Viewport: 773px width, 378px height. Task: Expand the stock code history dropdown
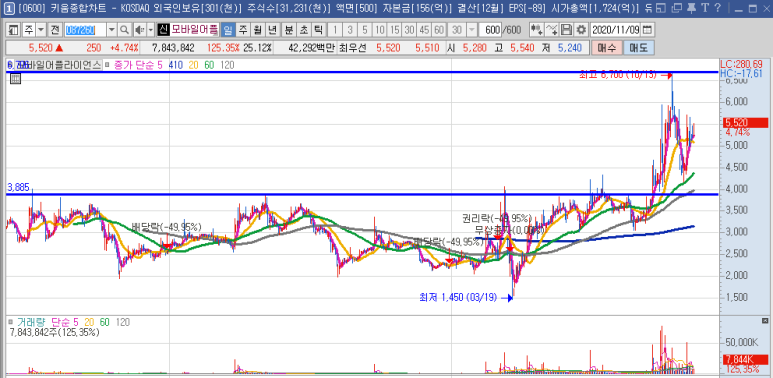coord(112,30)
